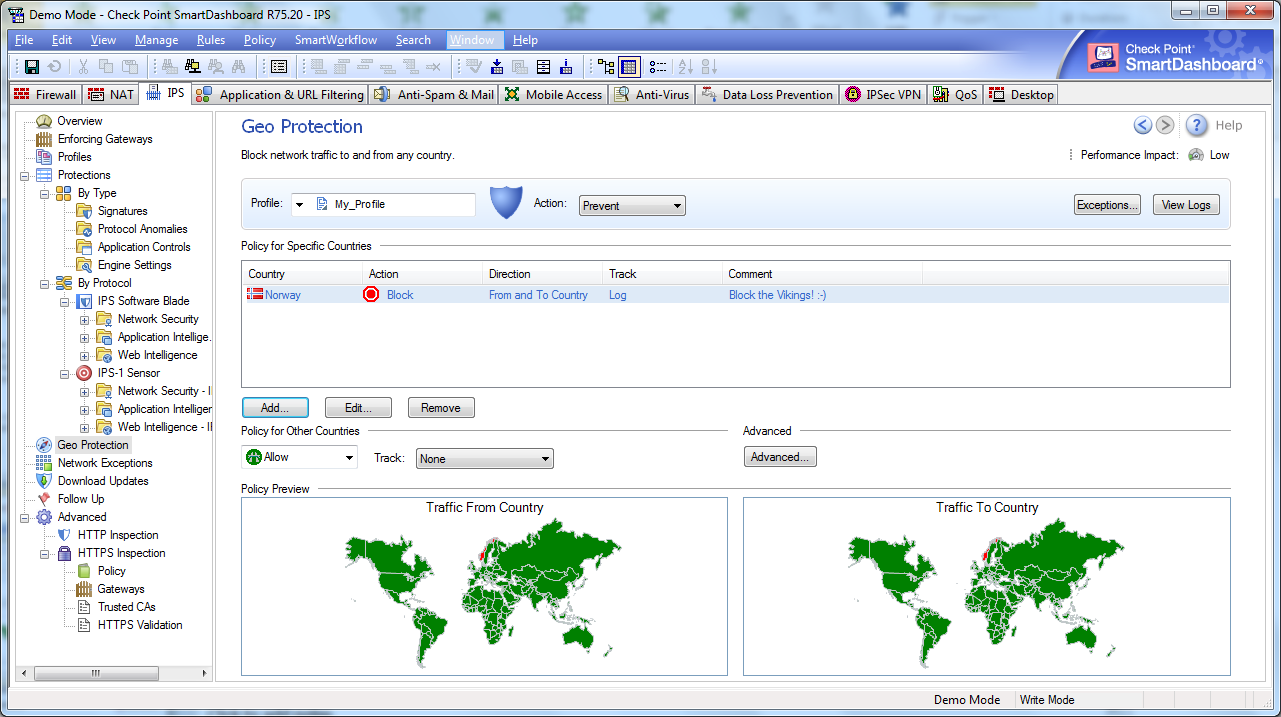1281x717 pixels.
Task: Click the Edit... button
Action: [x=358, y=407]
